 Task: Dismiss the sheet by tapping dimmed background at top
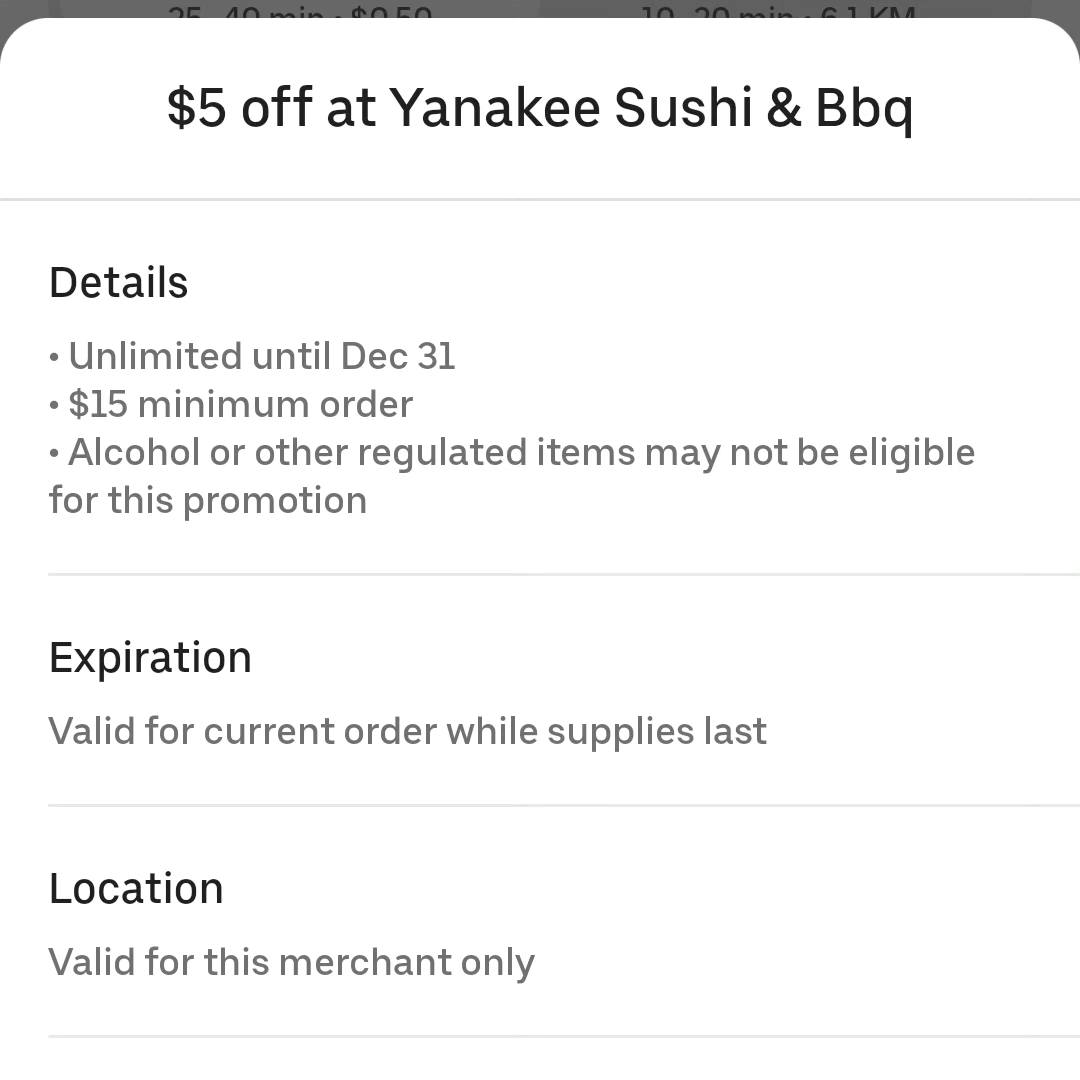[540, 7]
